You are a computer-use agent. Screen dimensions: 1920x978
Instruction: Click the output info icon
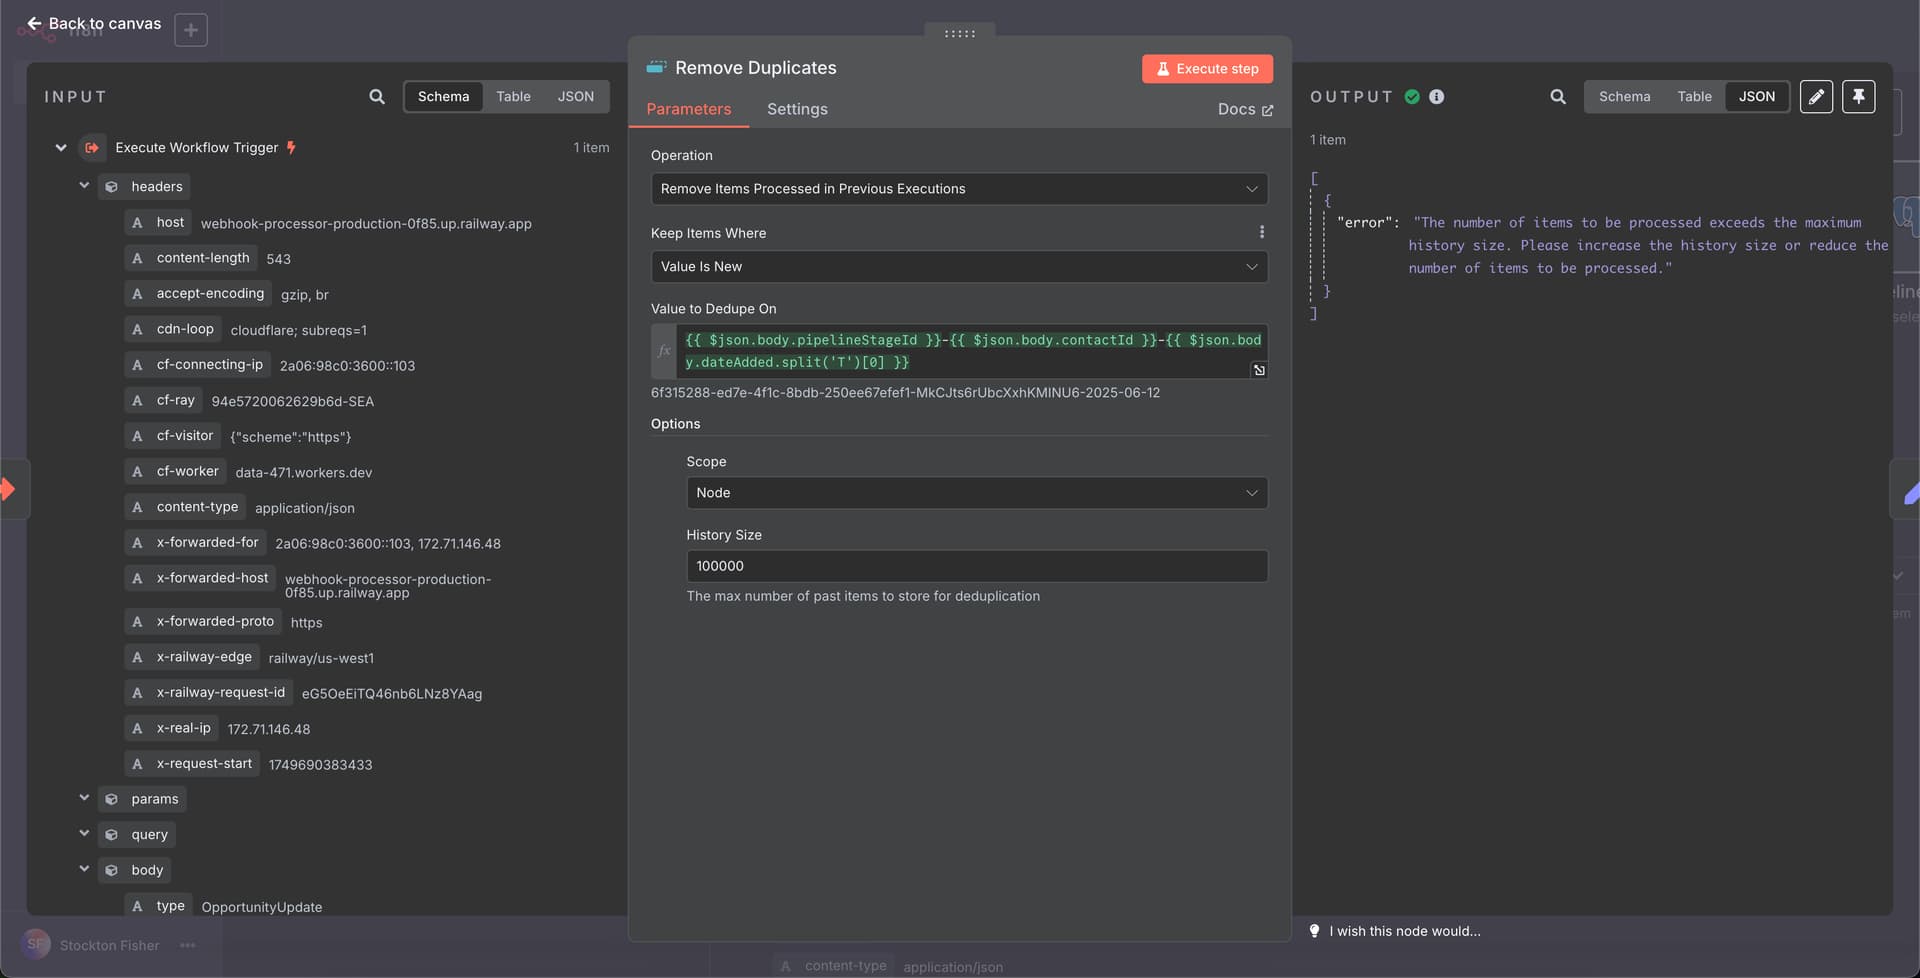(1437, 97)
